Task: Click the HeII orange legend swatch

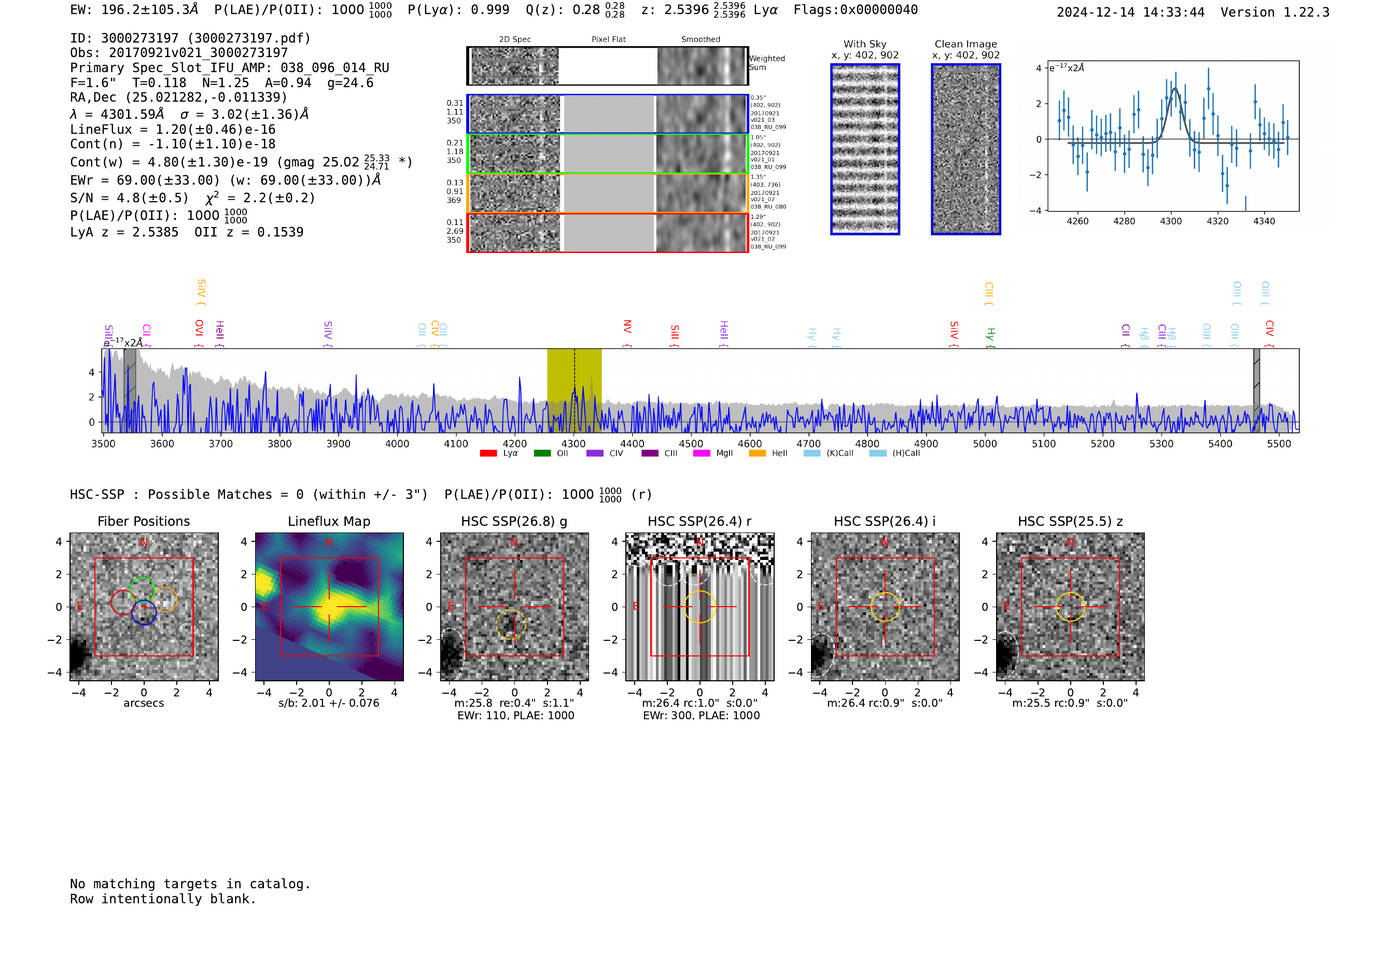Action: click(x=757, y=454)
